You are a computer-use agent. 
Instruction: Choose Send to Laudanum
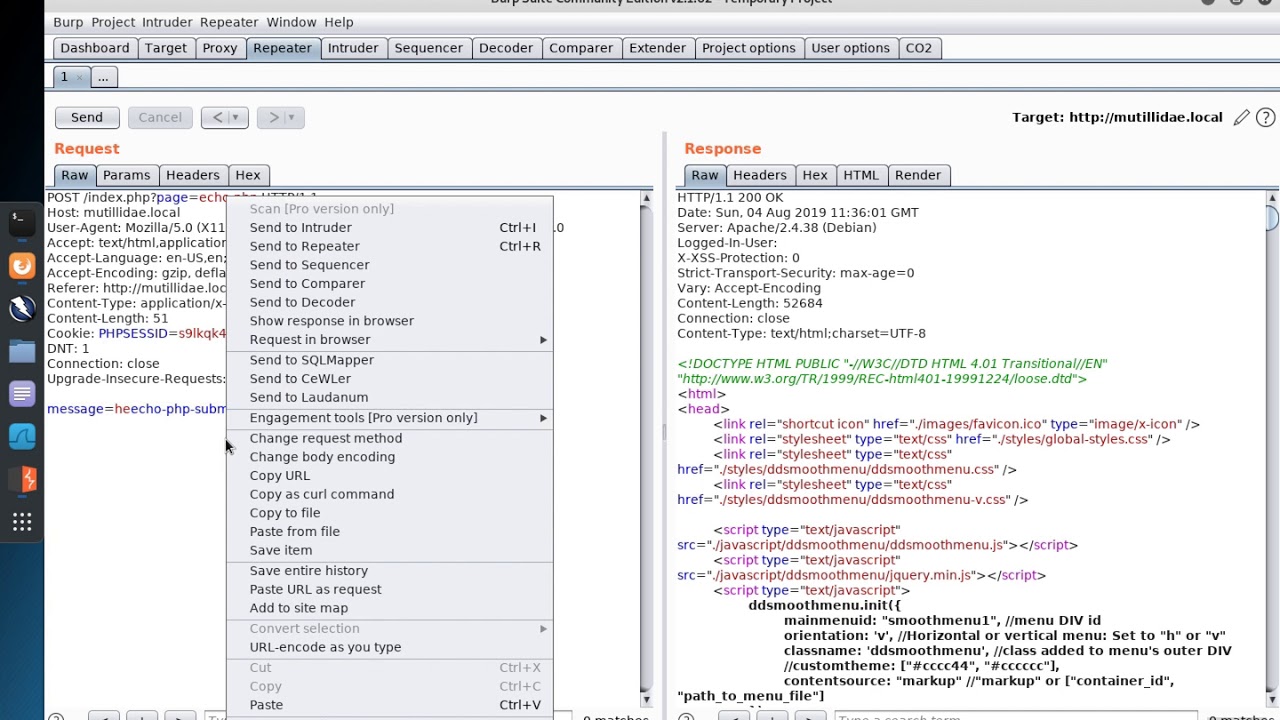pyautogui.click(x=390, y=397)
